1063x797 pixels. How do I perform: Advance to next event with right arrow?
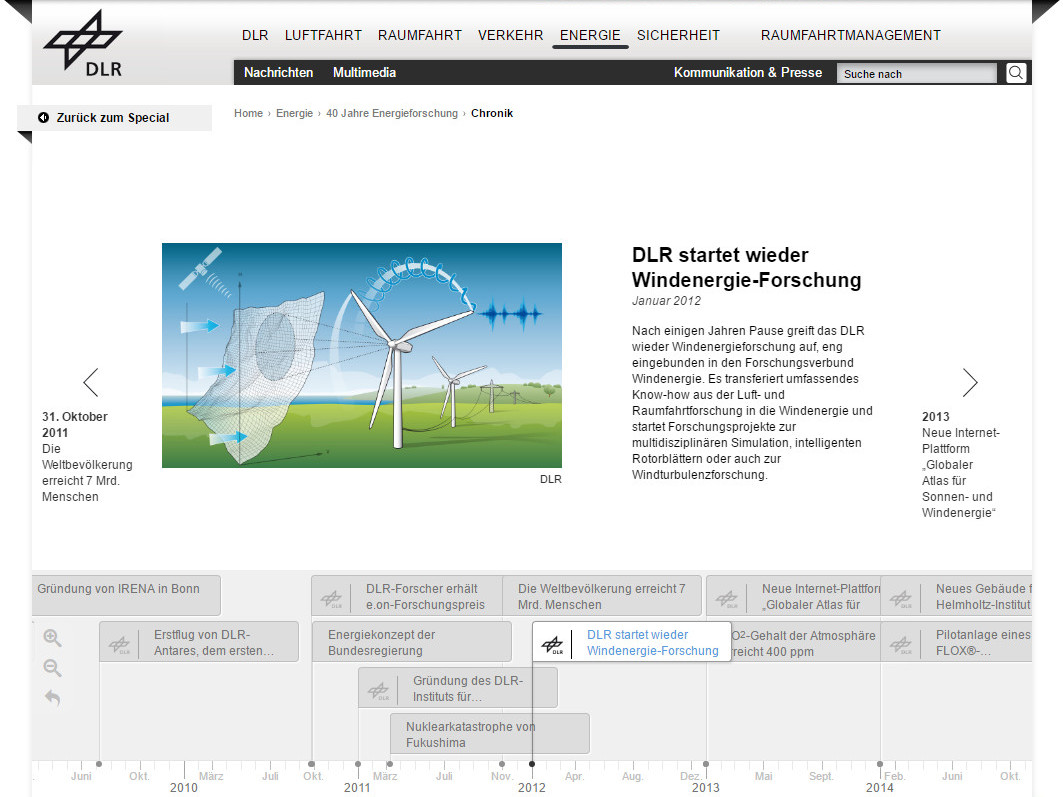969,382
